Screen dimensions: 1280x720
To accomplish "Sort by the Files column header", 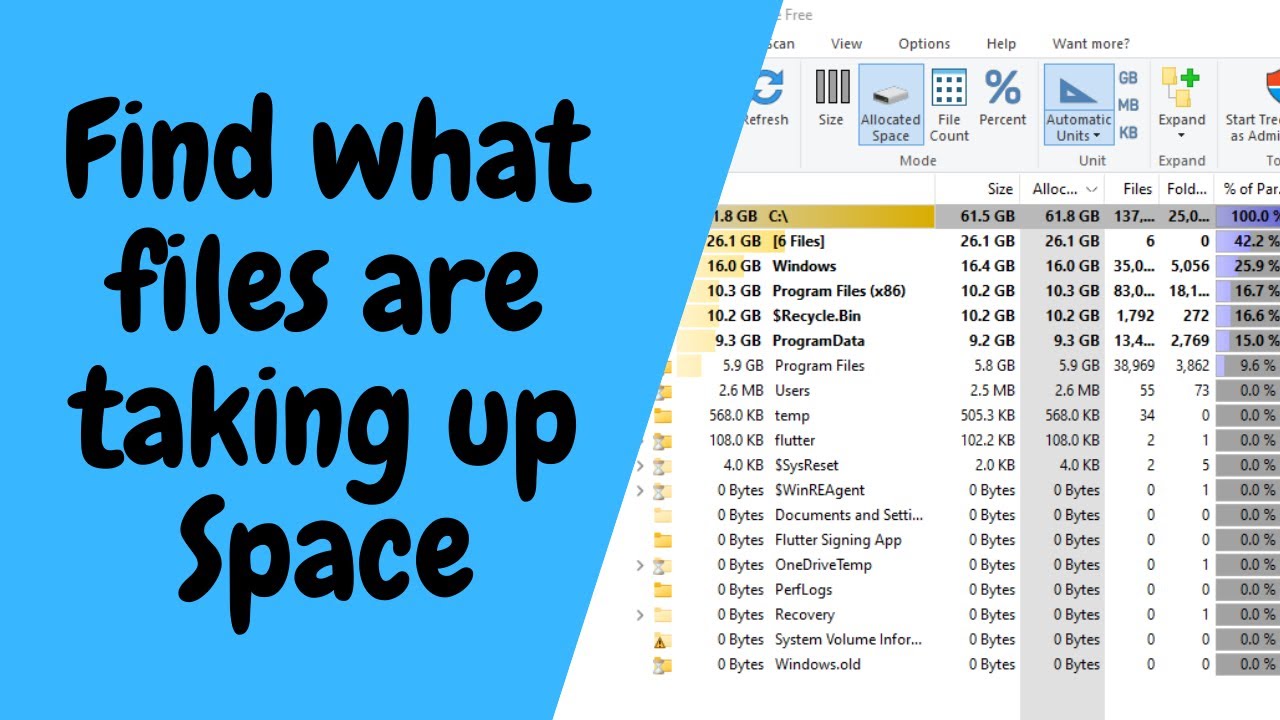I will point(1132,188).
